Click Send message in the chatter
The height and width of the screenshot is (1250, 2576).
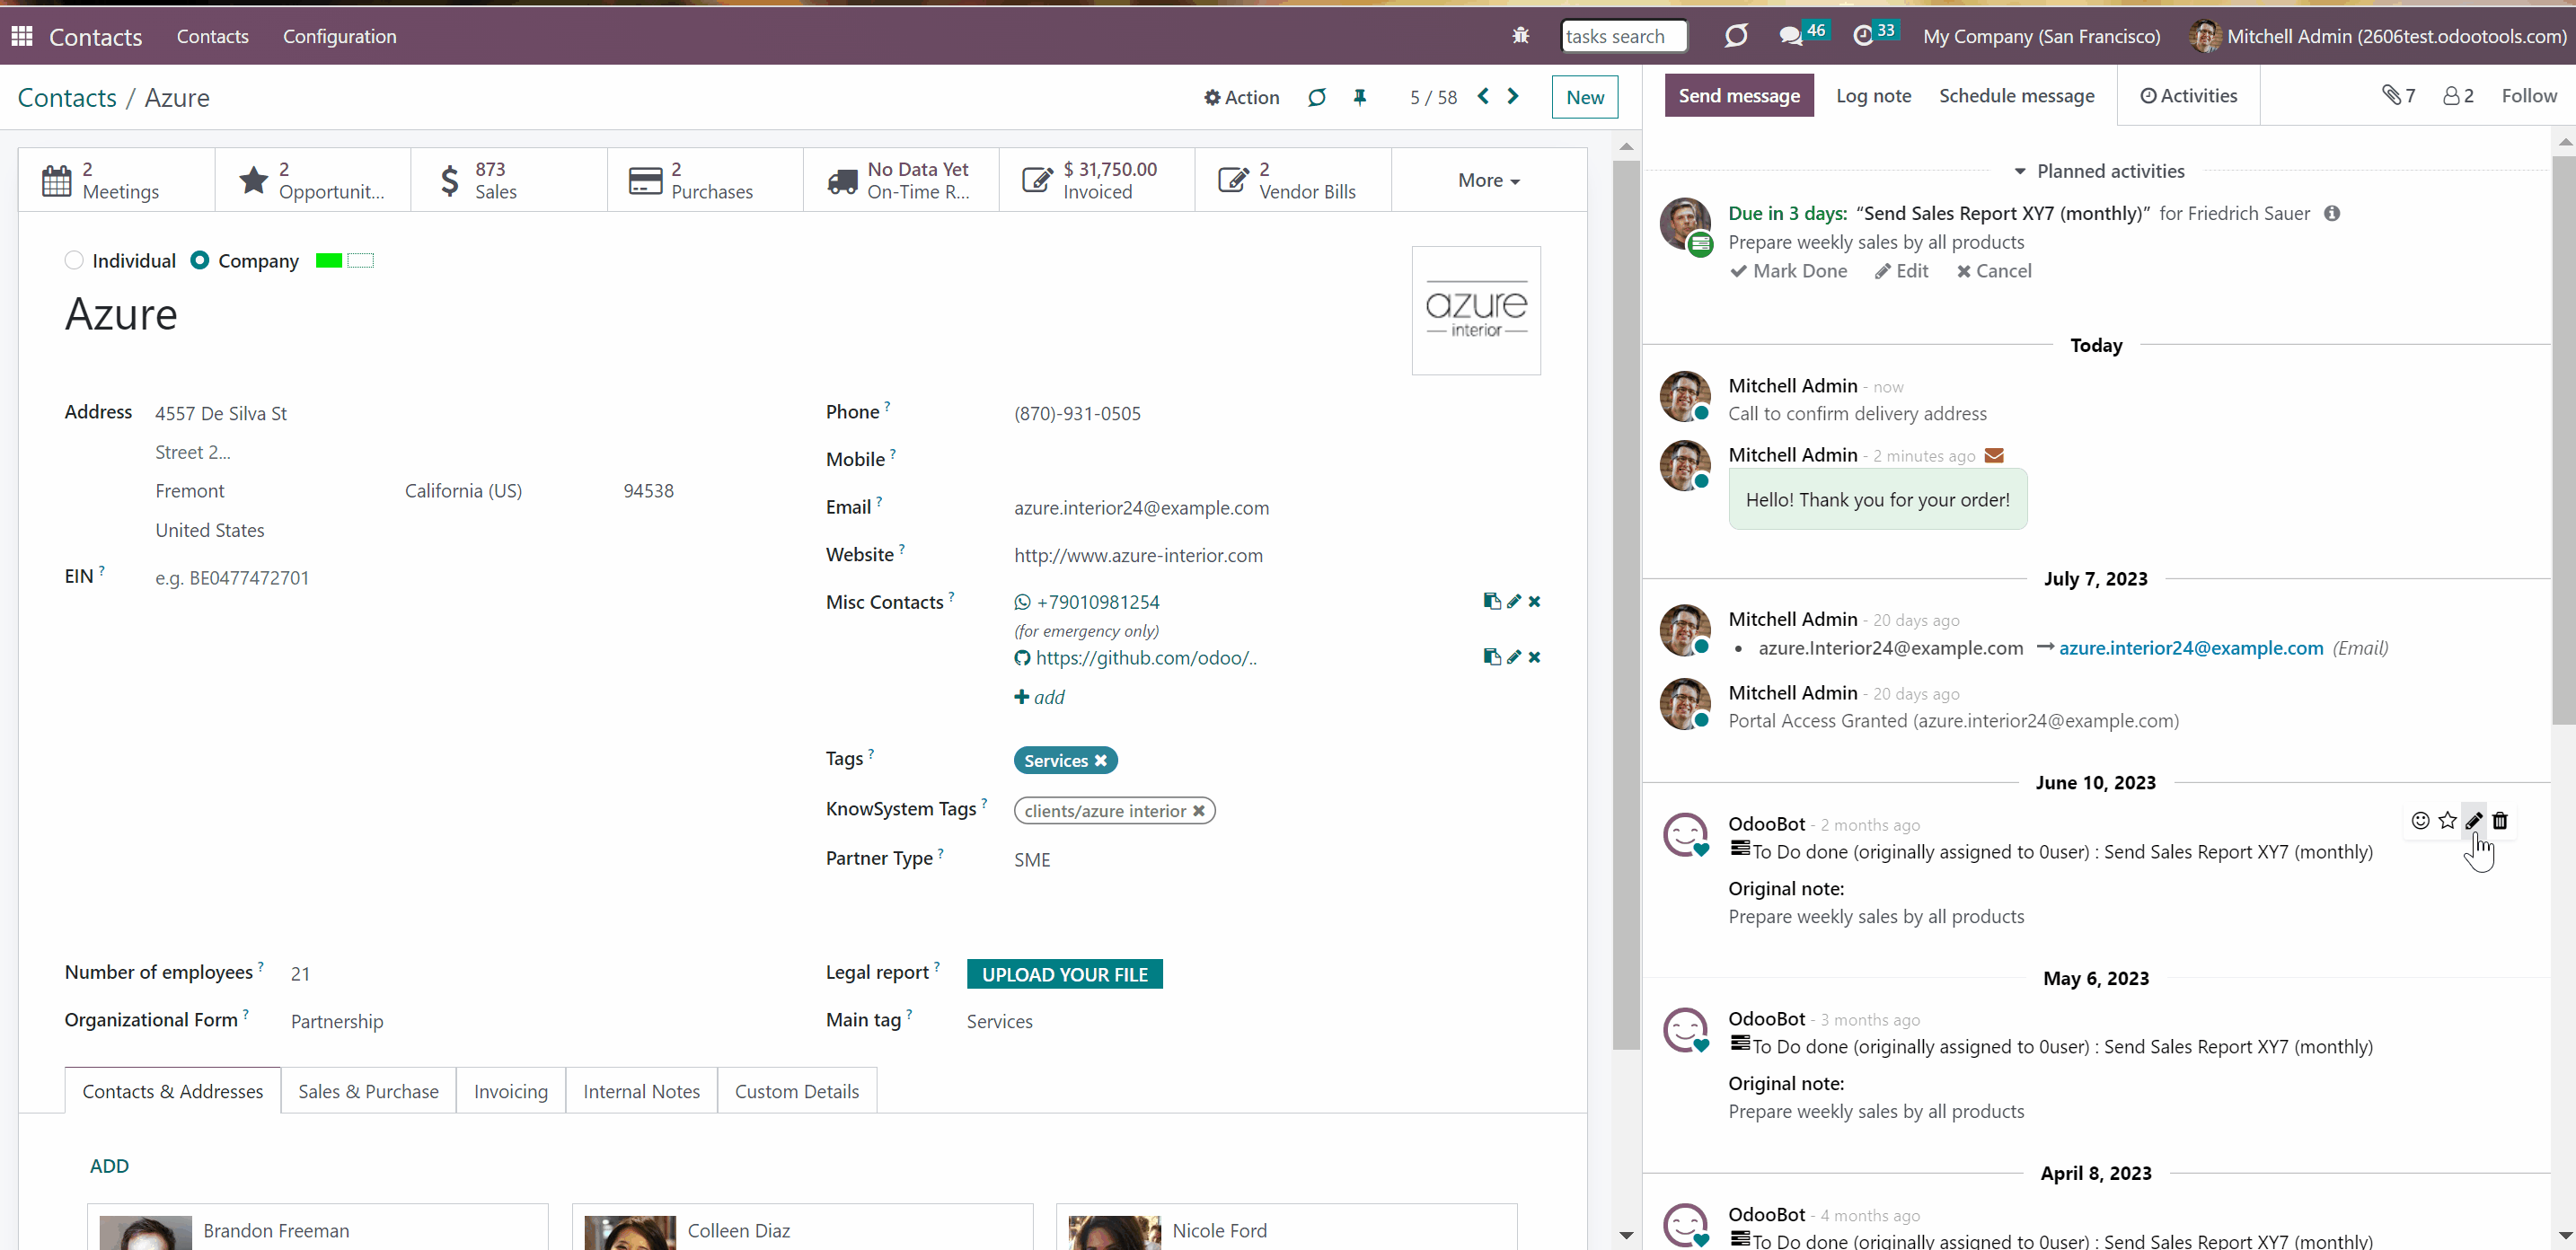(x=1739, y=95)
